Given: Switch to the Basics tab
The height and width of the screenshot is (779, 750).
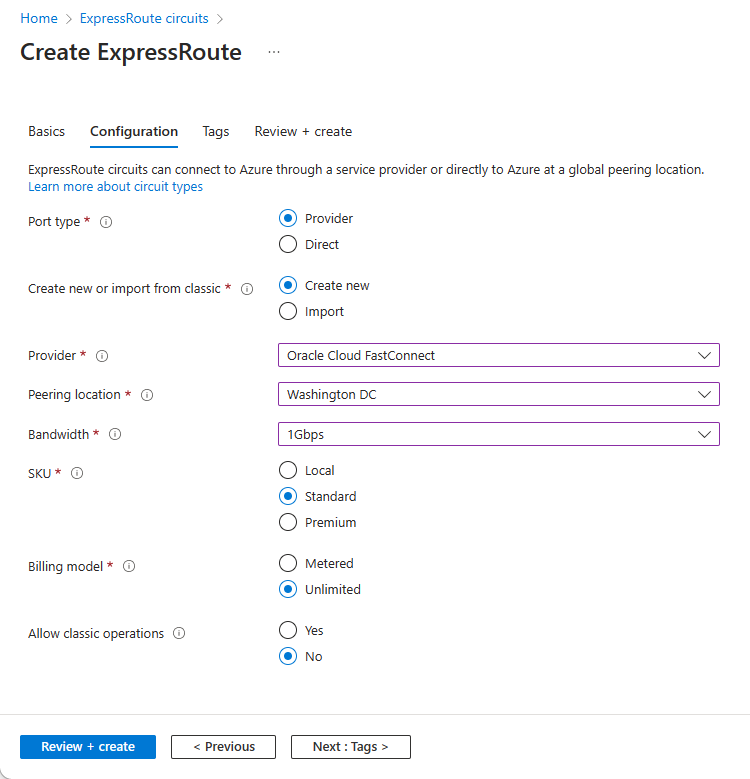Looking at the screenshot, I should coord(46,131).
